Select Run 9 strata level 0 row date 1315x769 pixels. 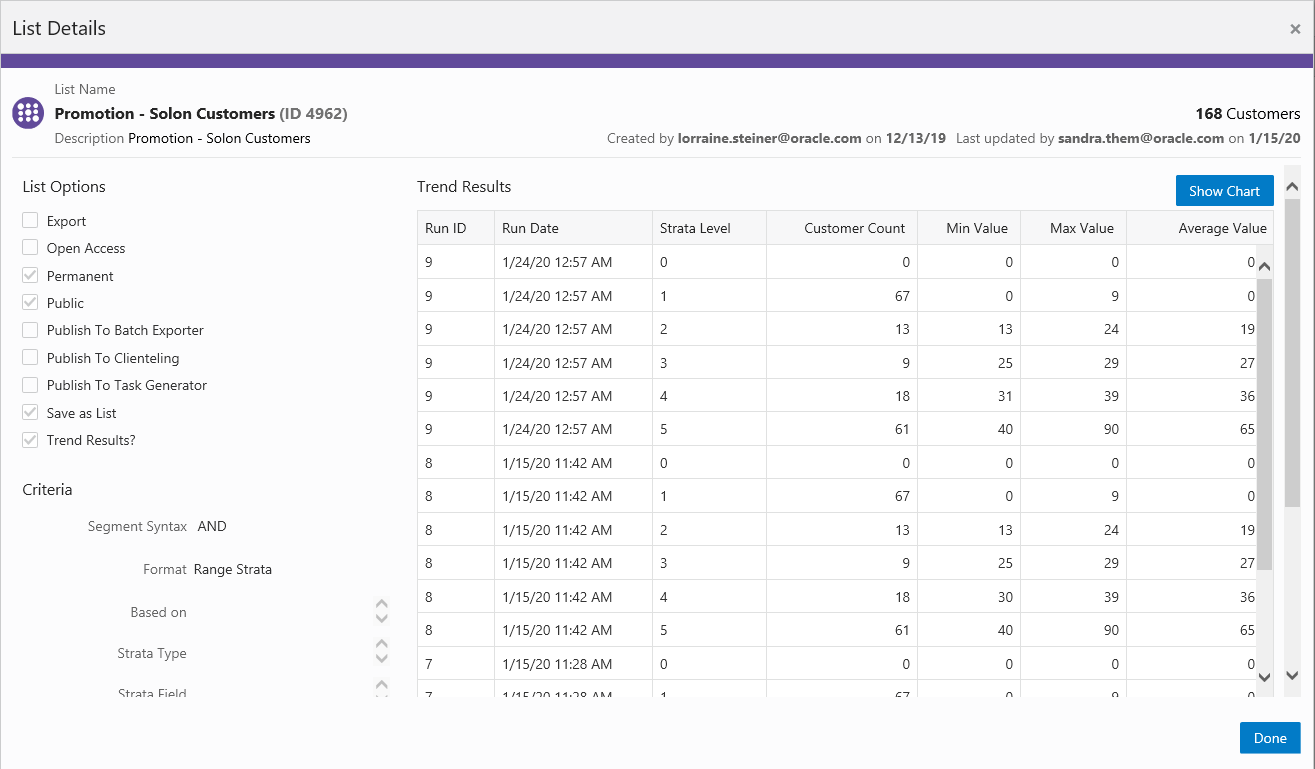pyautogui.click(x=557, y=262)
